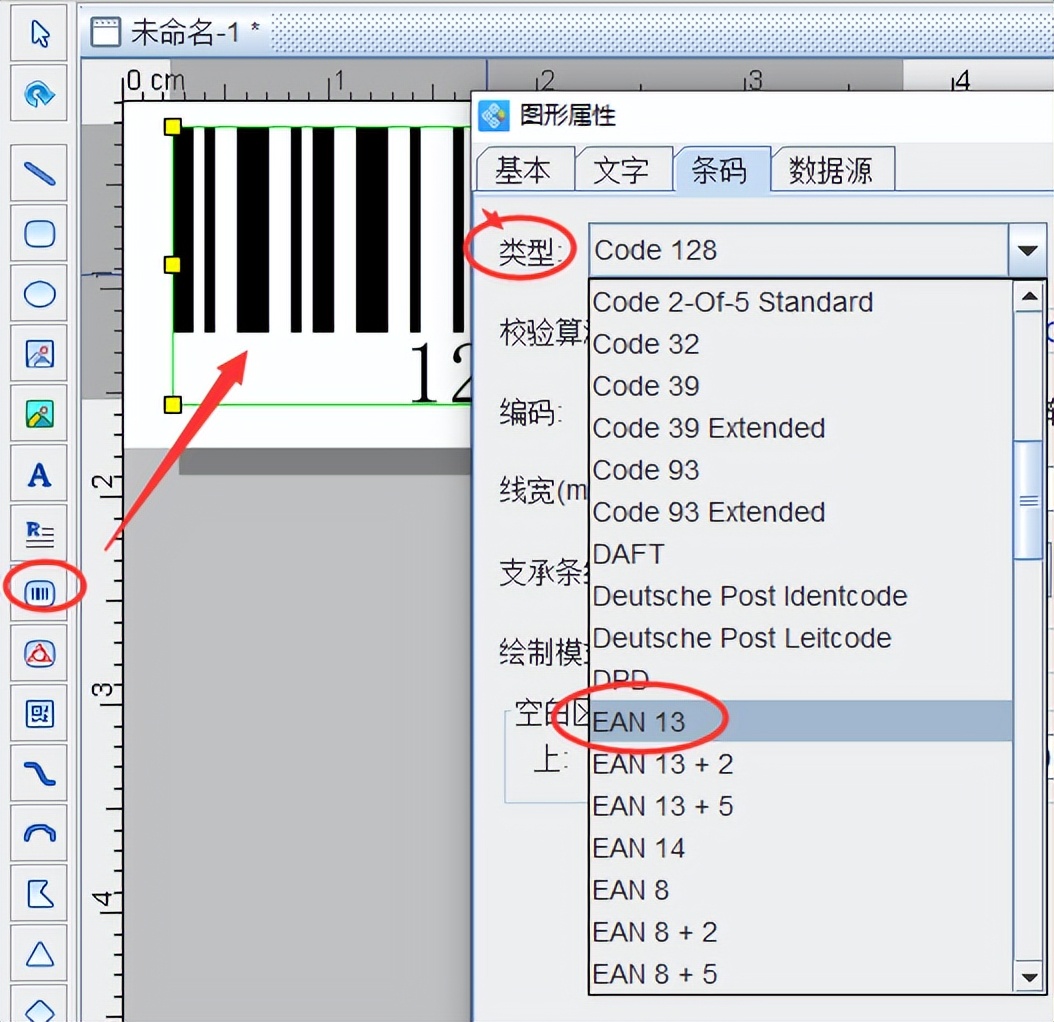Select the triangle shape tool
1054x1022 pixels.
38,953
